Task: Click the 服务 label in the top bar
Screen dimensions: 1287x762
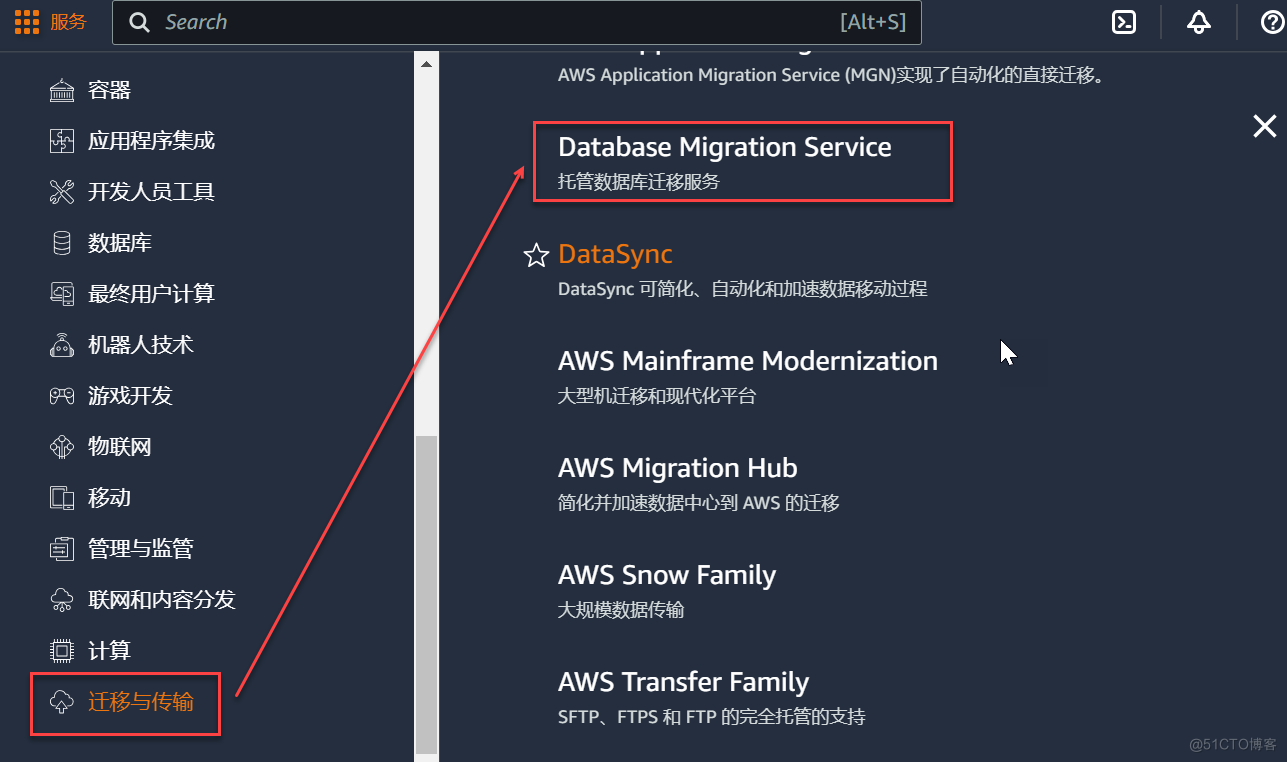Action: [x=69, y=22]
